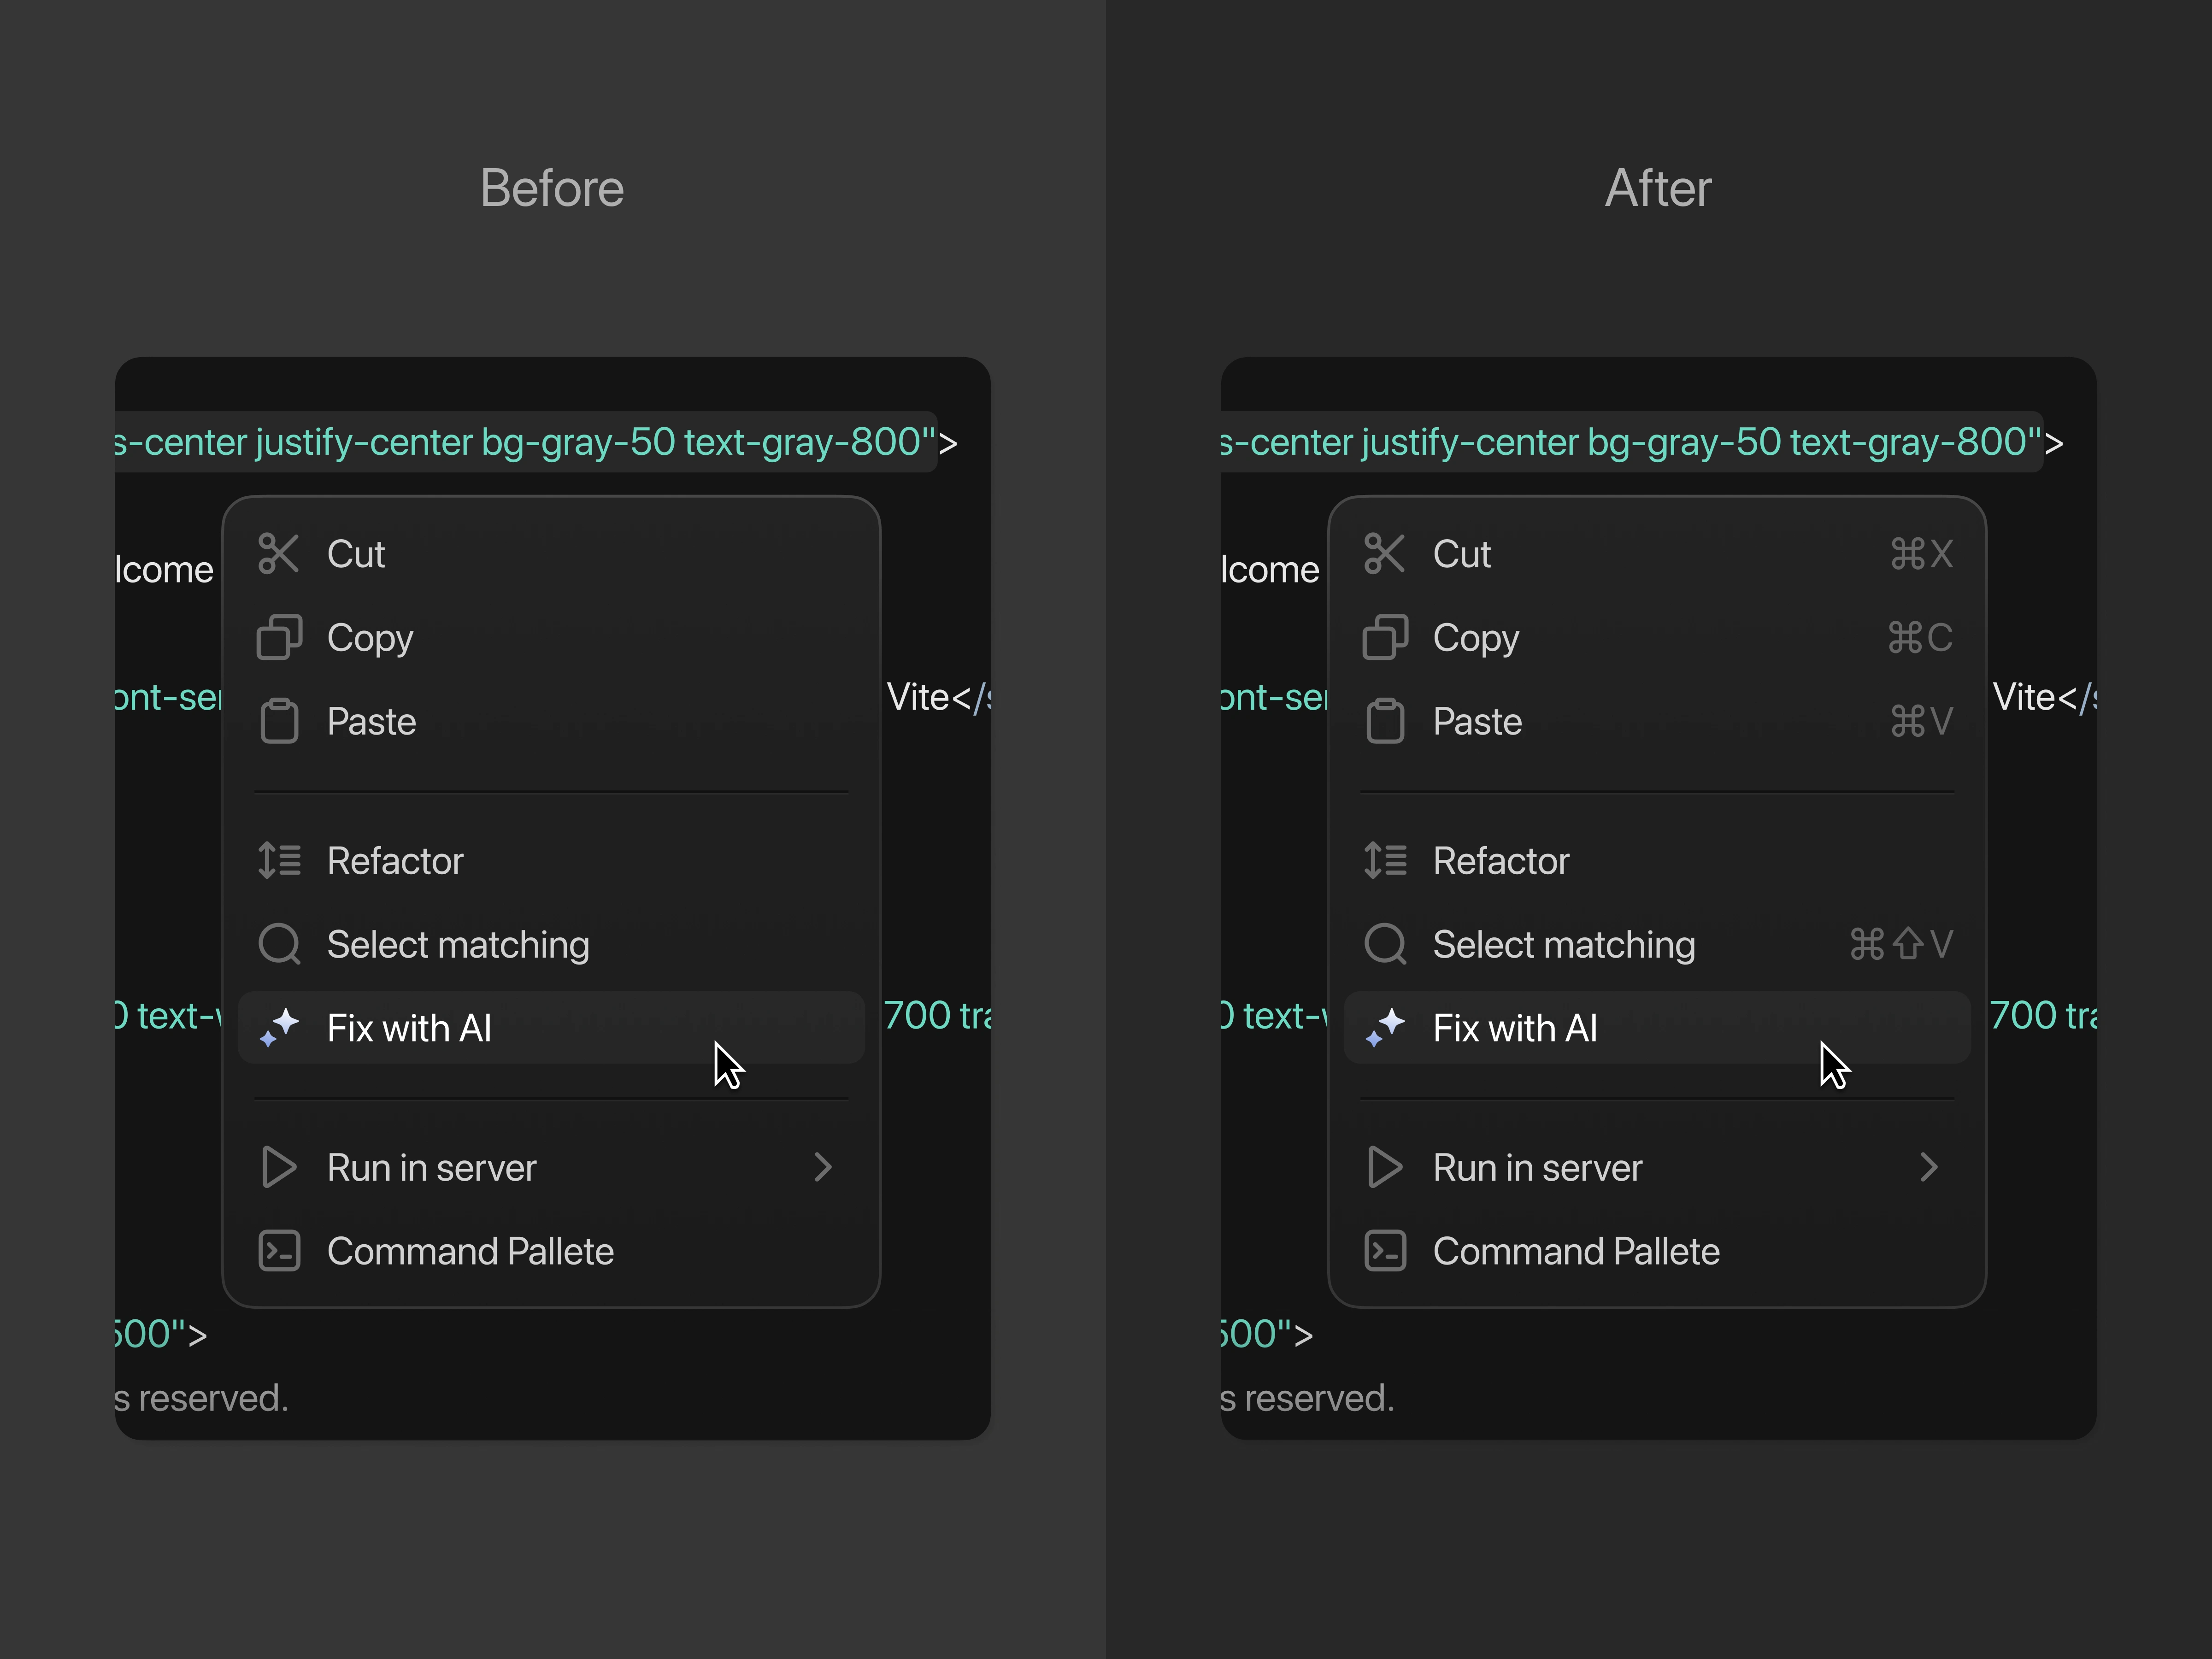Choose Paste in the After context menu
Viewport: 2212px width, 1659px height.
(x=1477, y=722)
